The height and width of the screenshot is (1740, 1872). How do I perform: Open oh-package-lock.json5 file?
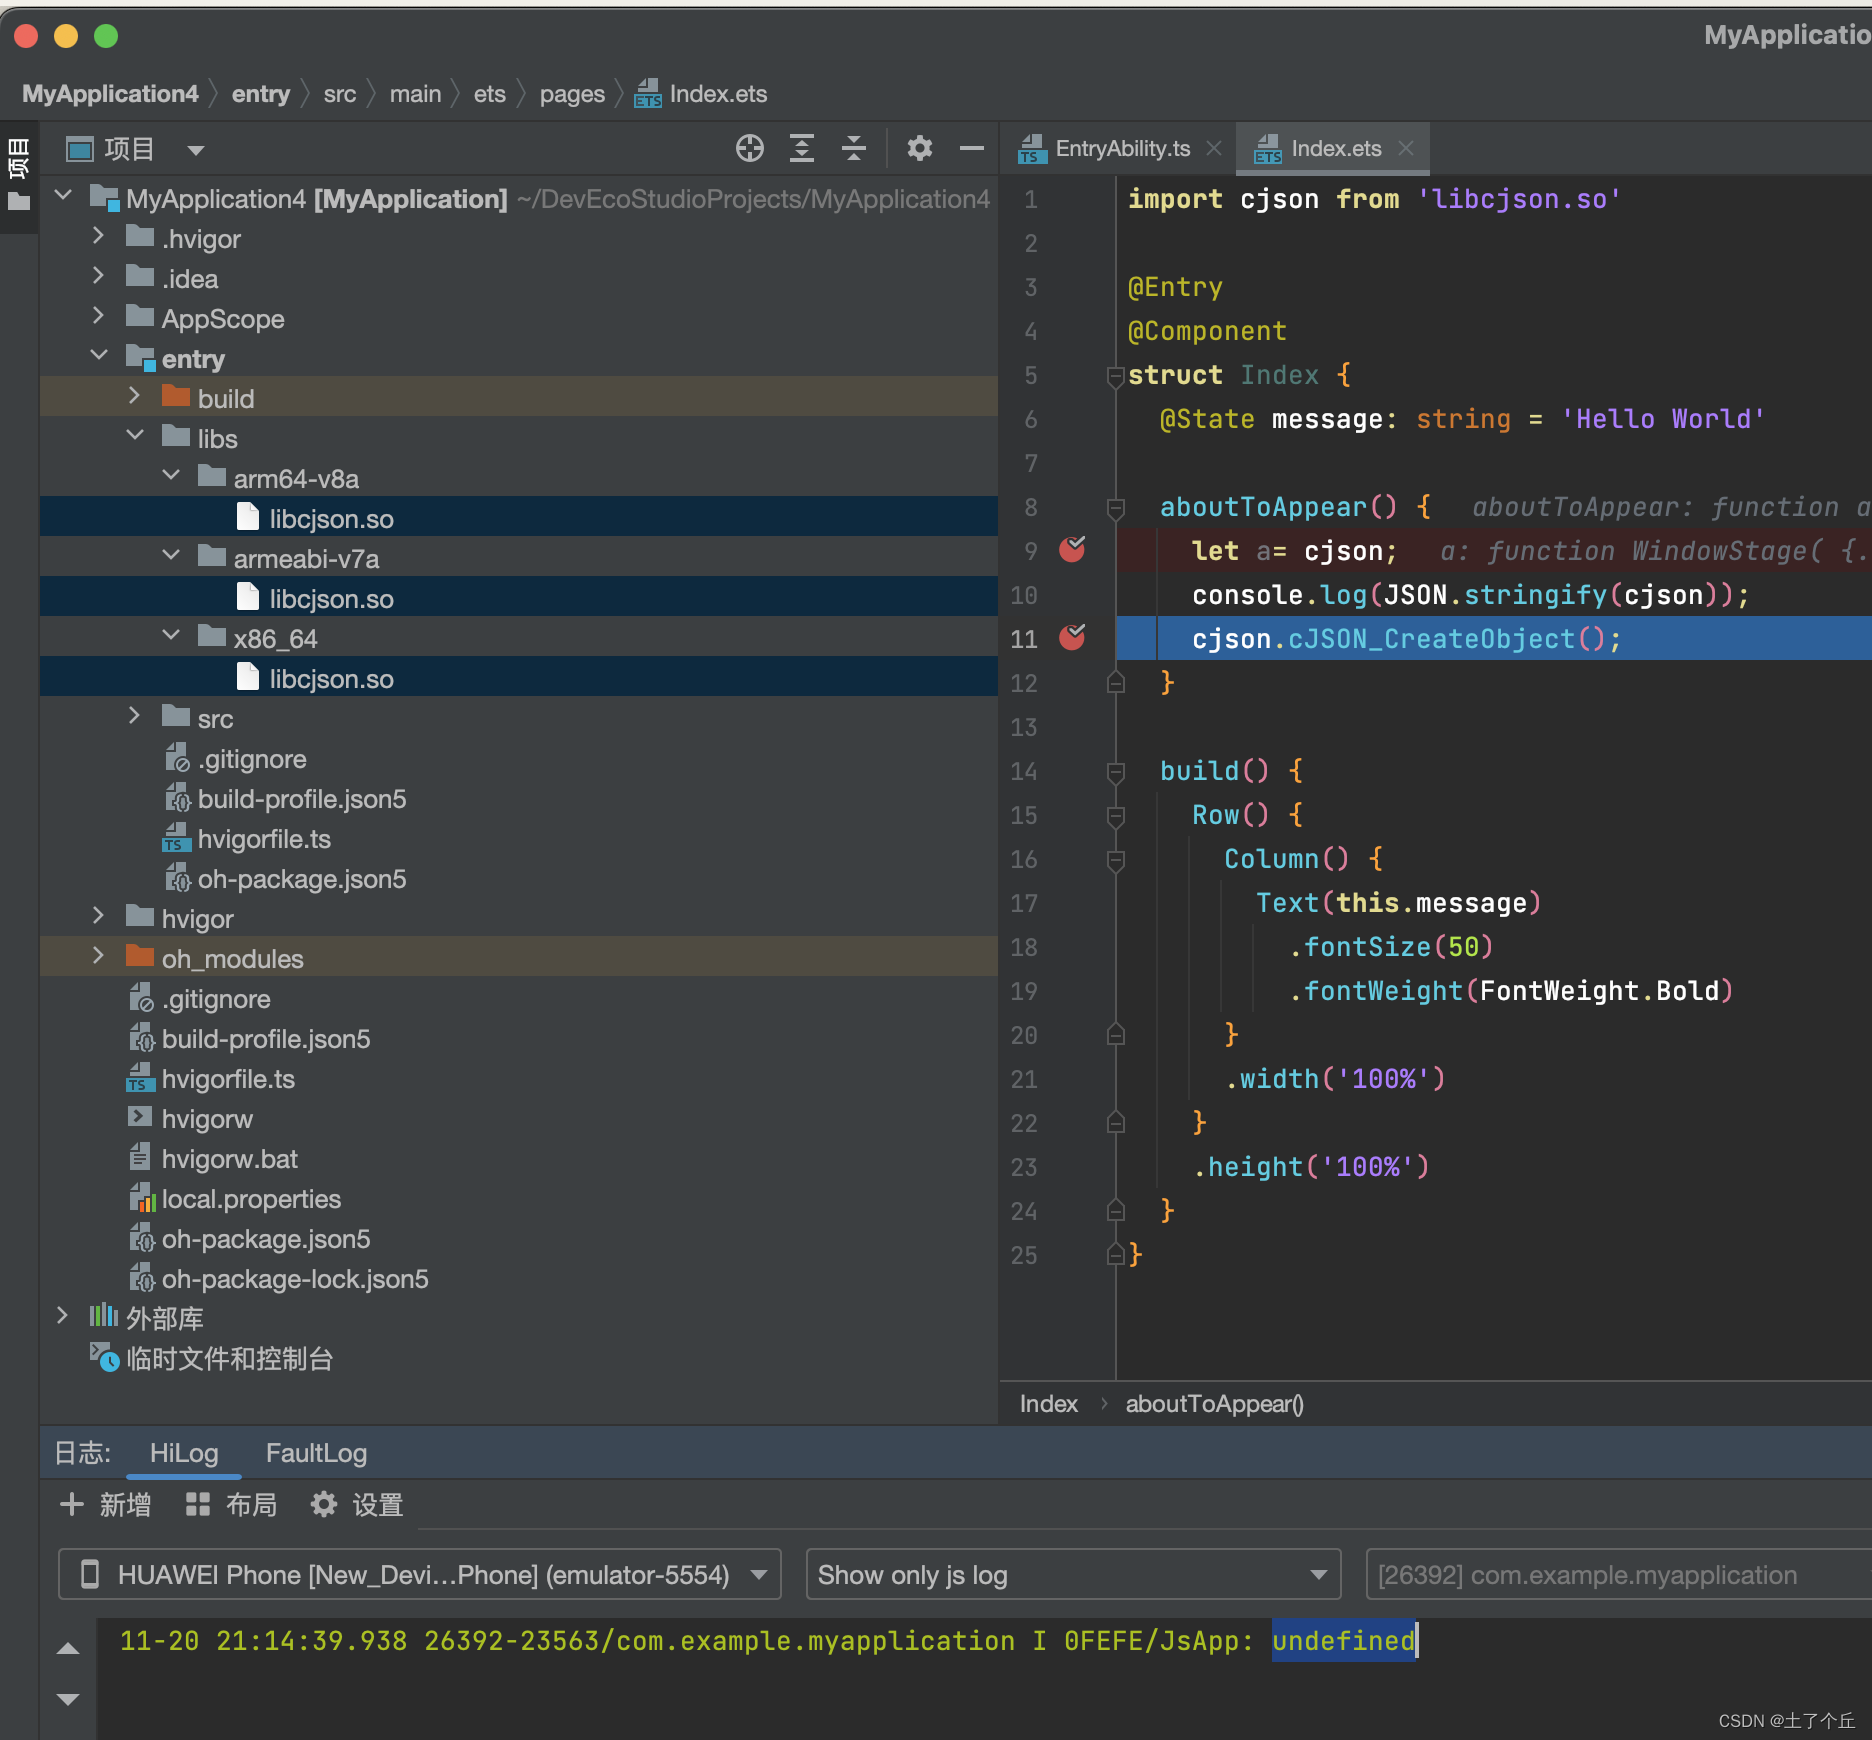[295, 1279]
